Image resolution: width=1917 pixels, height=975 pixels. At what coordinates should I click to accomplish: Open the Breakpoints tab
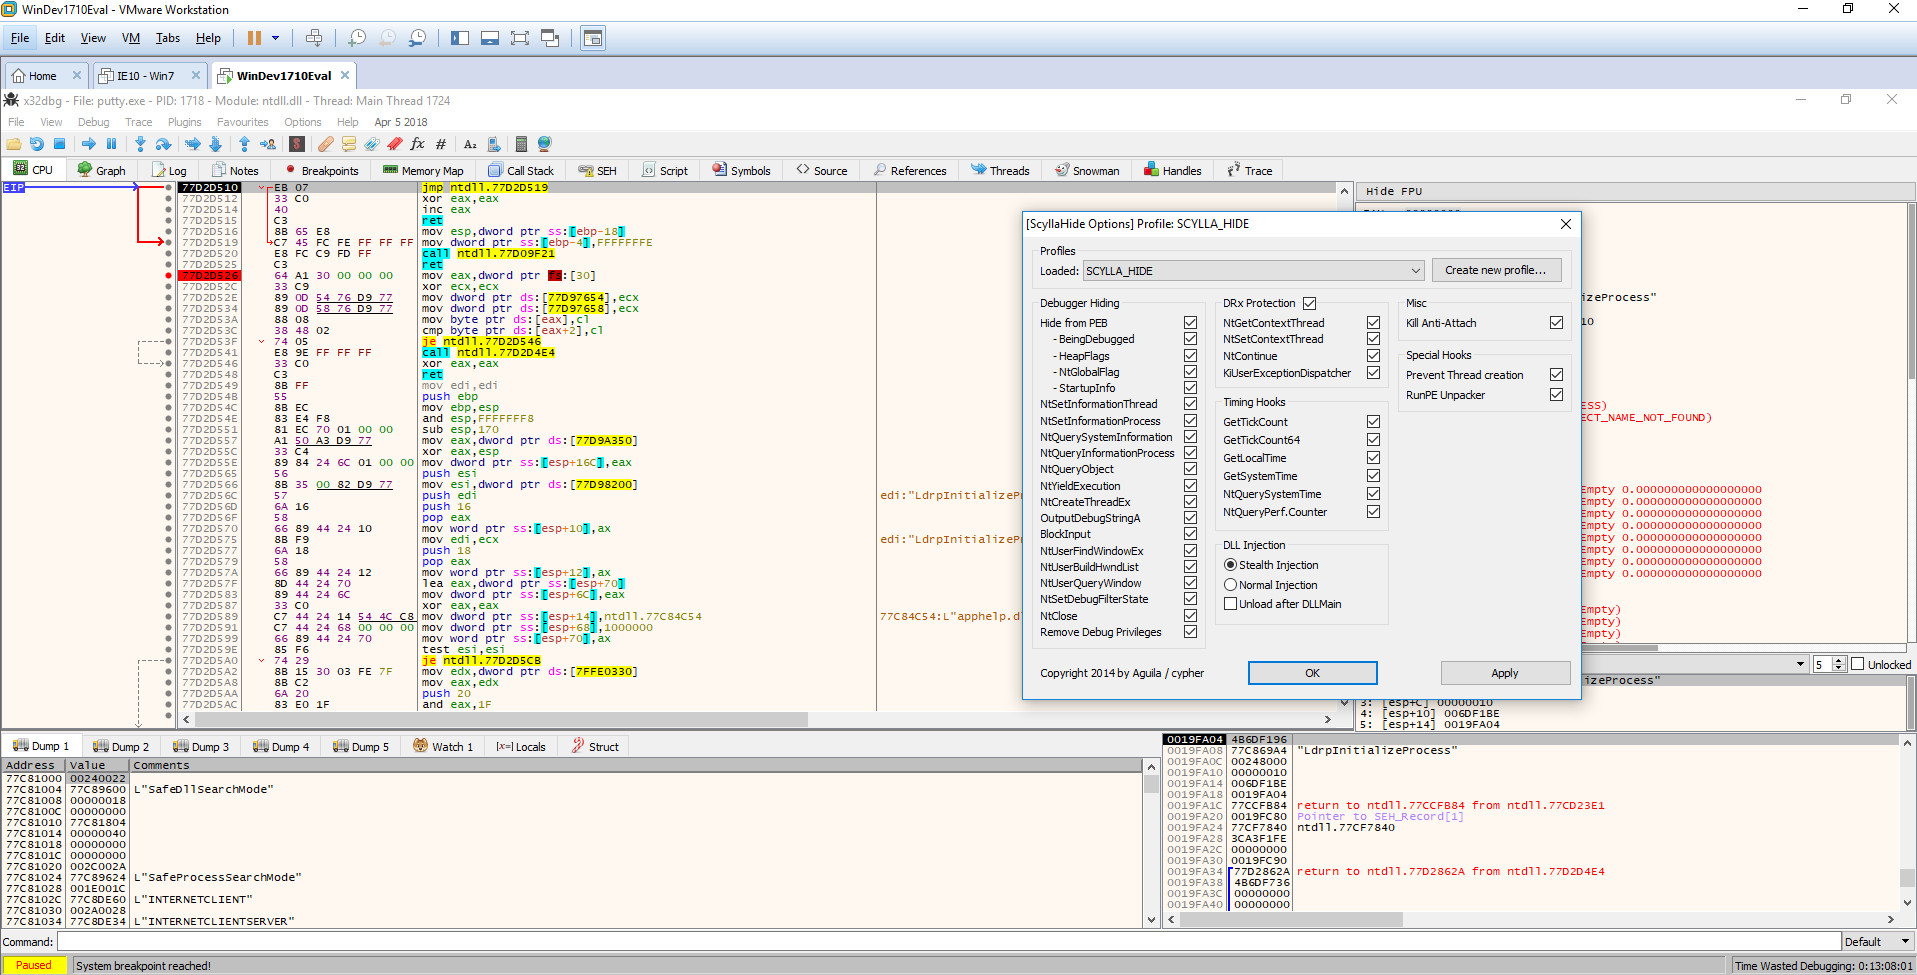321,170
